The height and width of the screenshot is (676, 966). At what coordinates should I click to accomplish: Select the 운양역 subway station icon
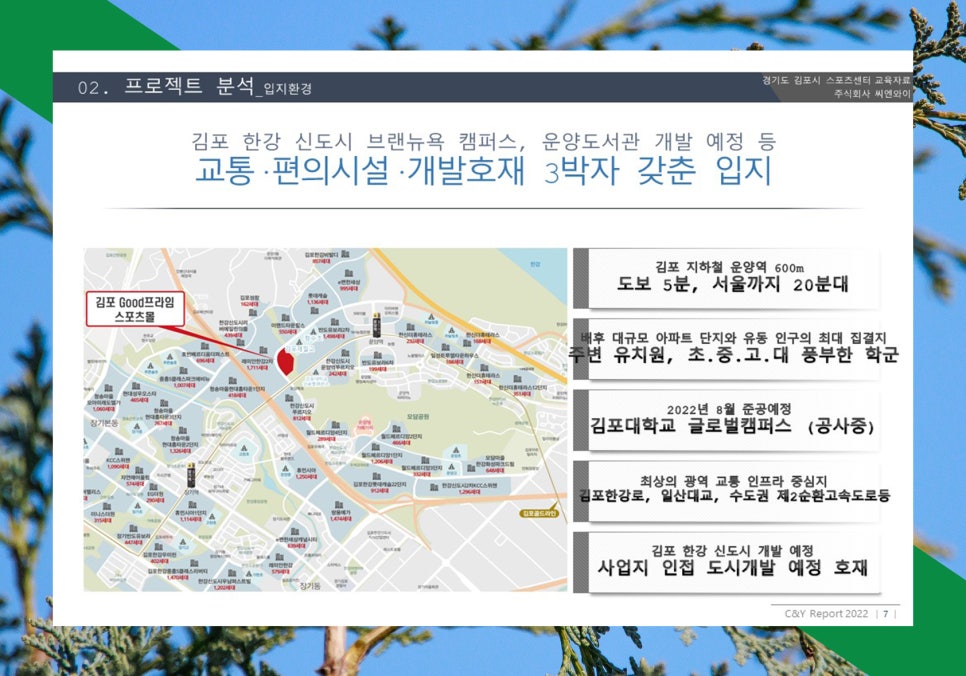pyautogui.click(x=377, y=323)
